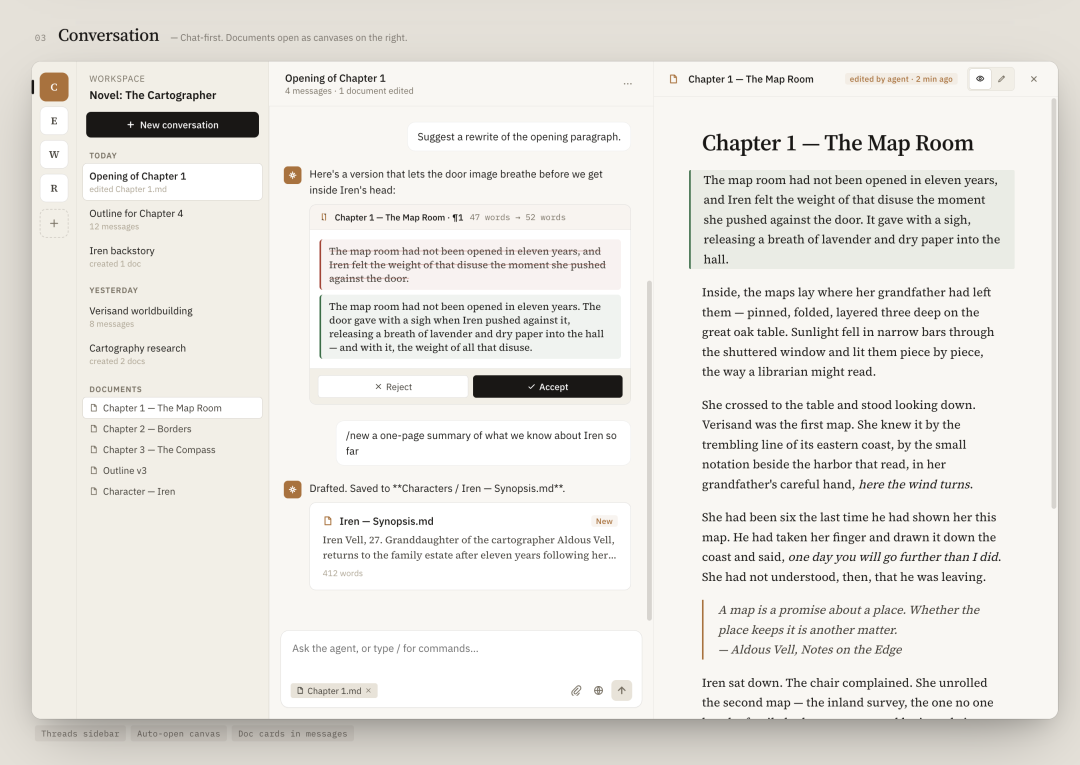This screenshot has height=765, width=1080.
Task: Switch canvas to preview eye mode
Action: (x=980, y=79)
